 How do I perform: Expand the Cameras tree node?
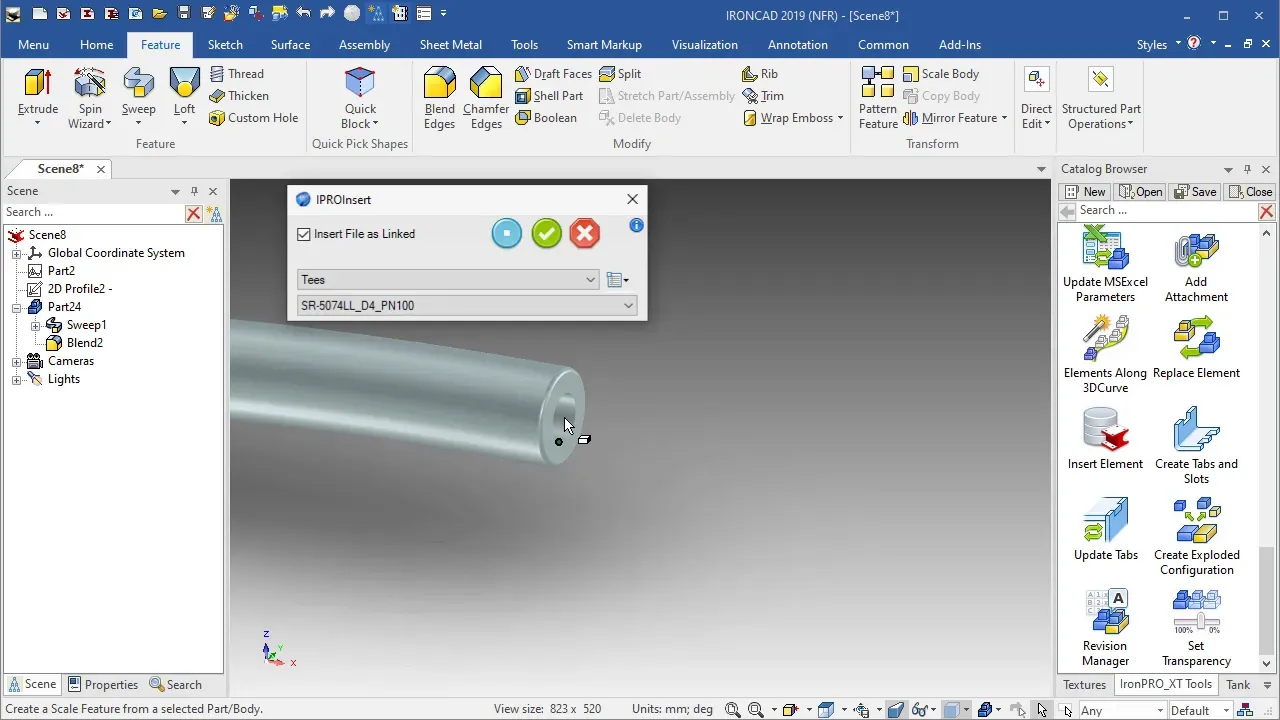click(16, 361)
